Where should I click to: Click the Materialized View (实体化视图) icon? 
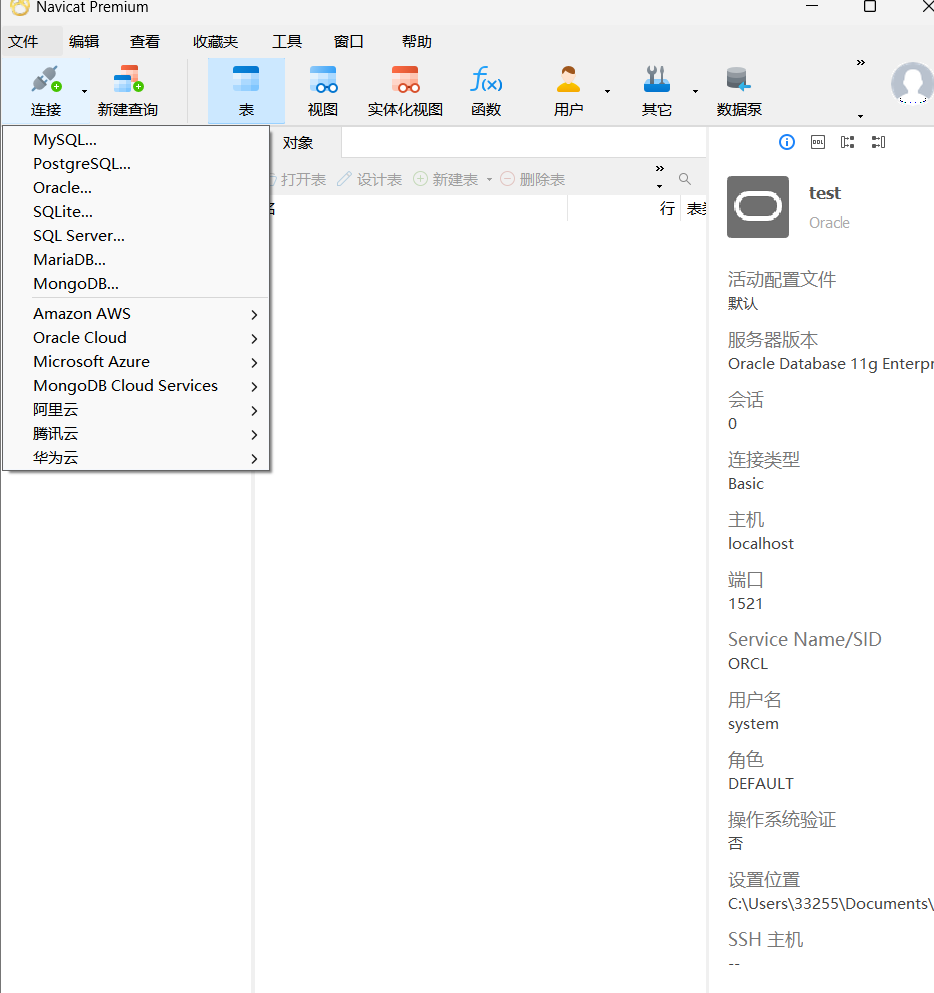pos(405,80)
